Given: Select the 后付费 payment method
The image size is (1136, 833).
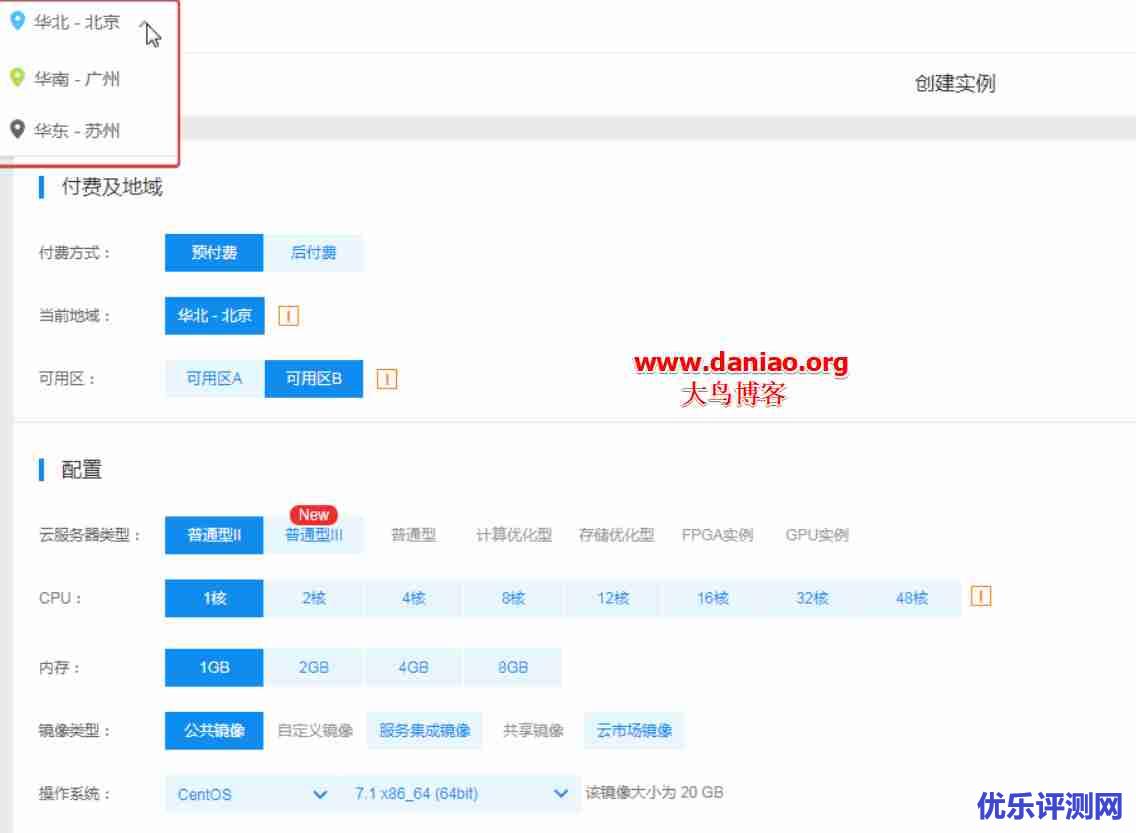Looking at the screenshot, I should point(313,252).
